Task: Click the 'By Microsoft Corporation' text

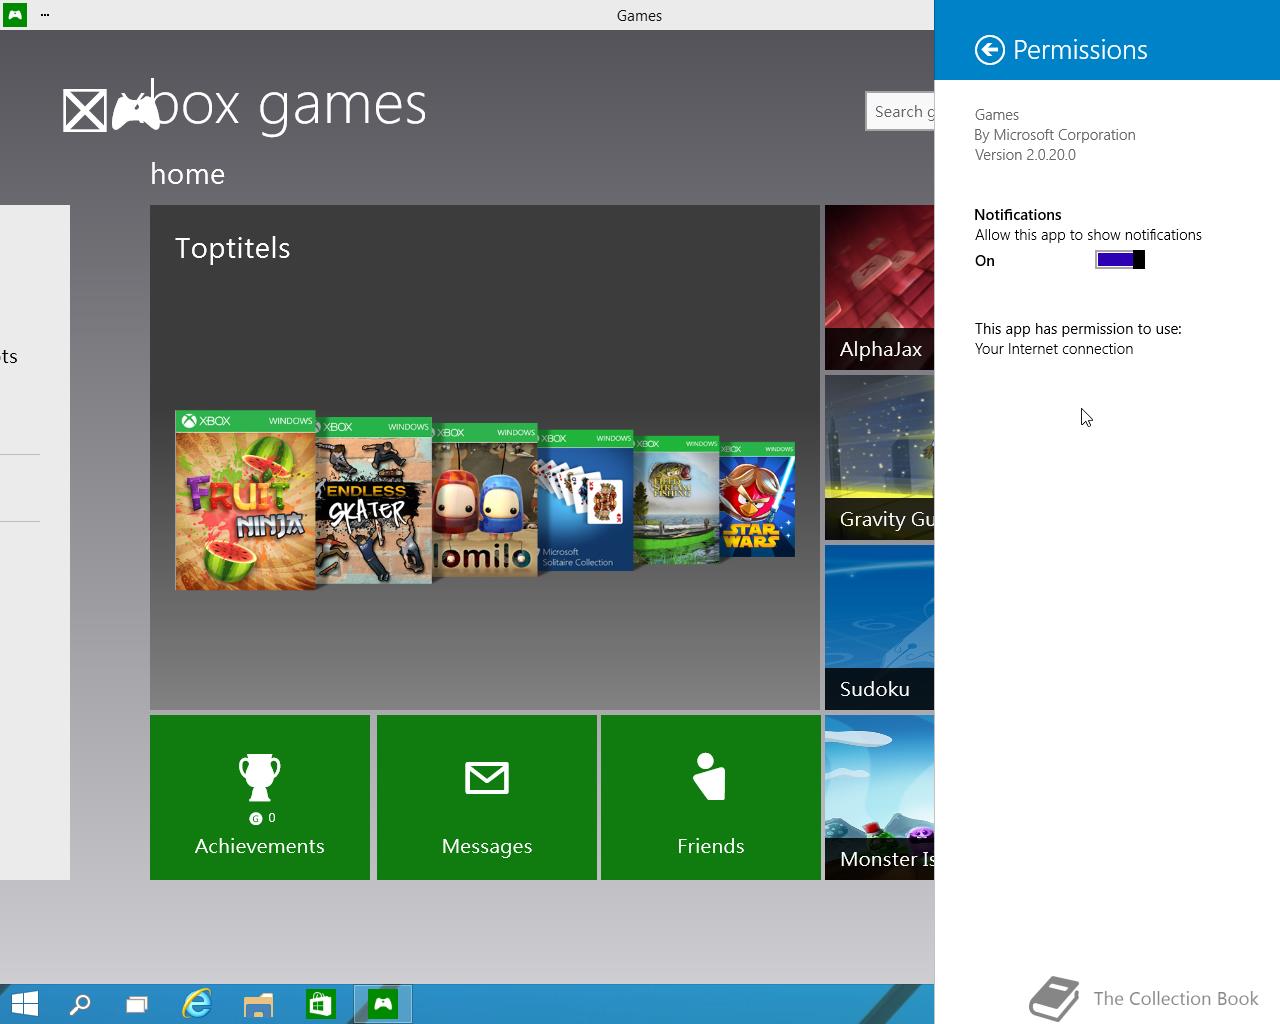Action: [1055, 135]
